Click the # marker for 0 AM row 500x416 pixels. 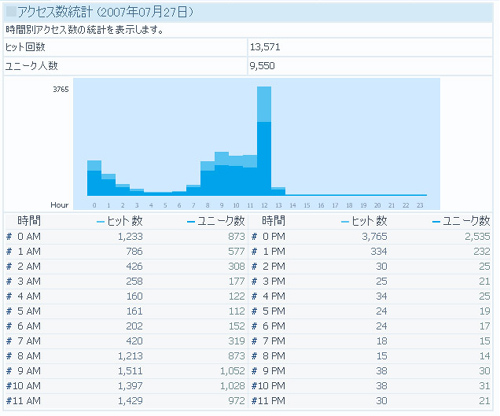tap(9, 237)
